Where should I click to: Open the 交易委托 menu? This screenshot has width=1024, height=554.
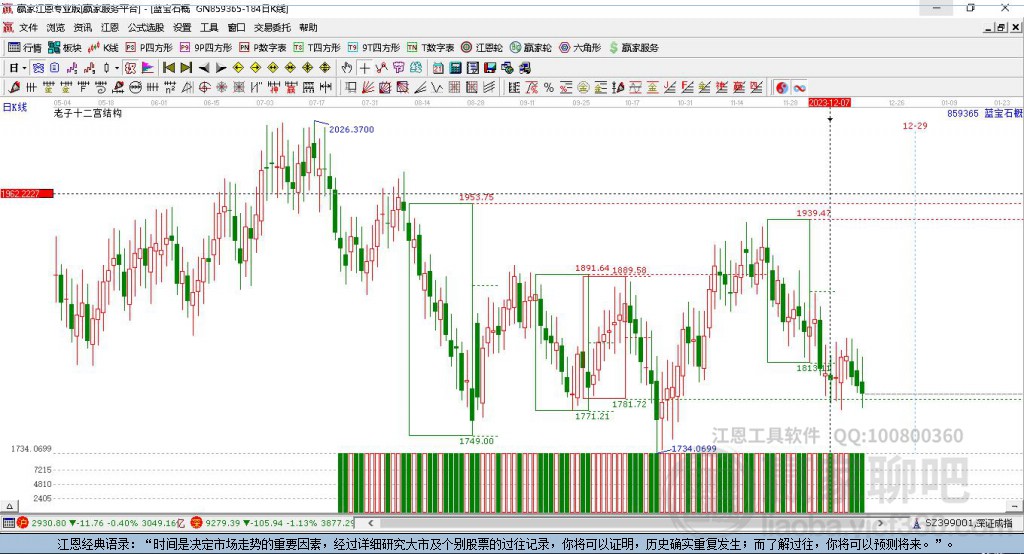(272, 27)
